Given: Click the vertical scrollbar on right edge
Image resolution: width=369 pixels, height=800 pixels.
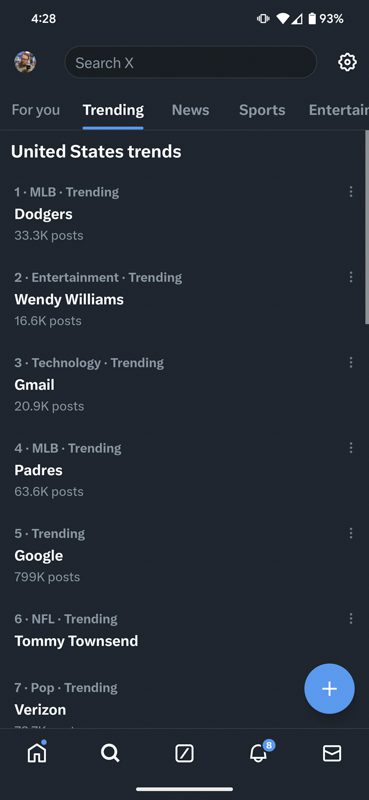Looking at the screenshot, I should [x=366, y=227].
